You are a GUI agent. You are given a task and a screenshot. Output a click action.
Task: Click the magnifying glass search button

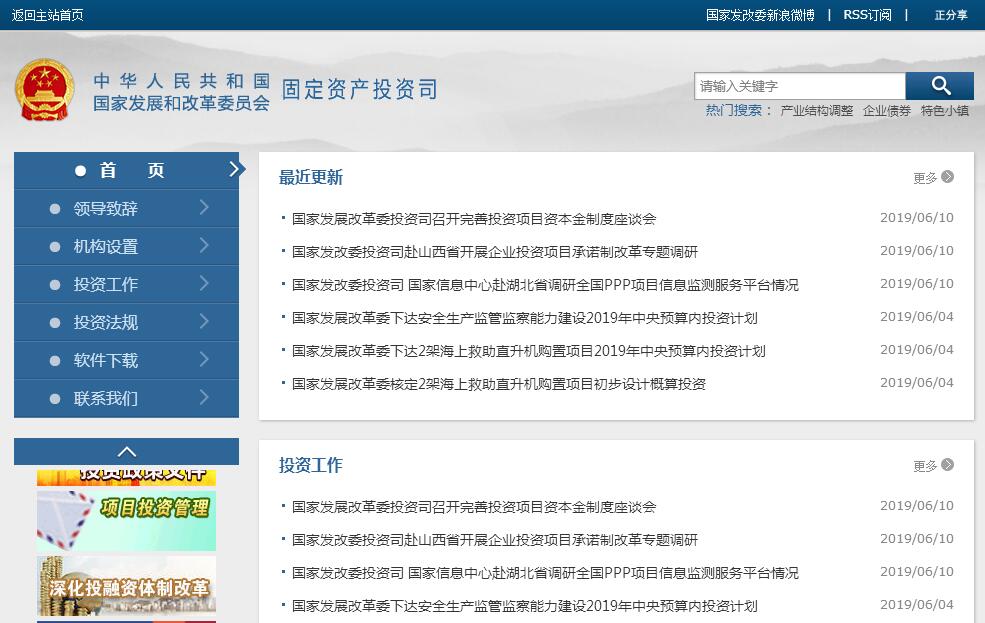click(939, 86)
